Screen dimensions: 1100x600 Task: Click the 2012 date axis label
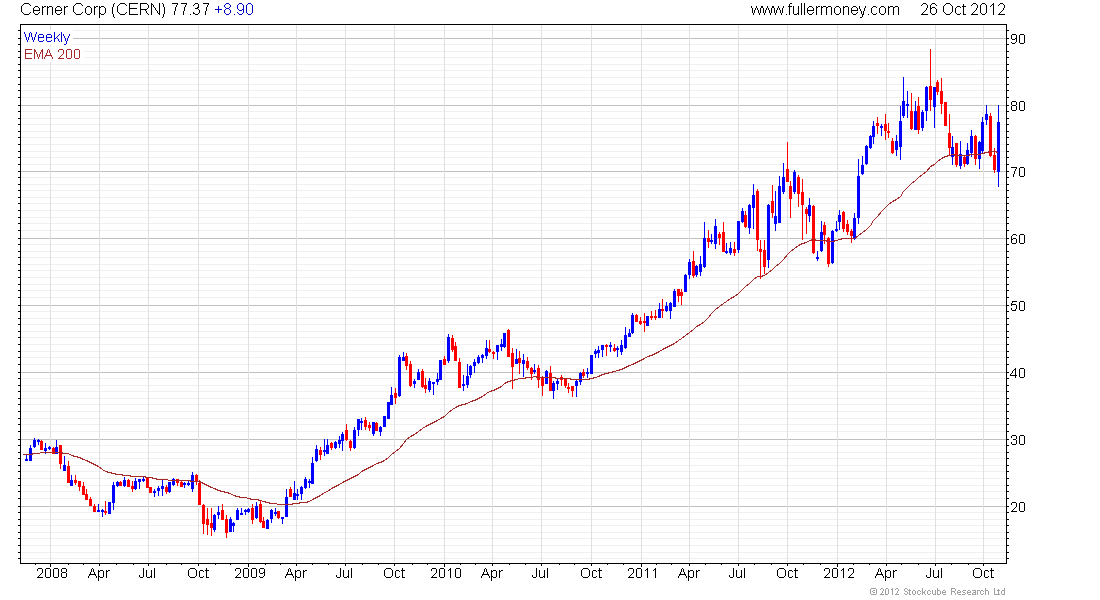[x=839, y=573]
